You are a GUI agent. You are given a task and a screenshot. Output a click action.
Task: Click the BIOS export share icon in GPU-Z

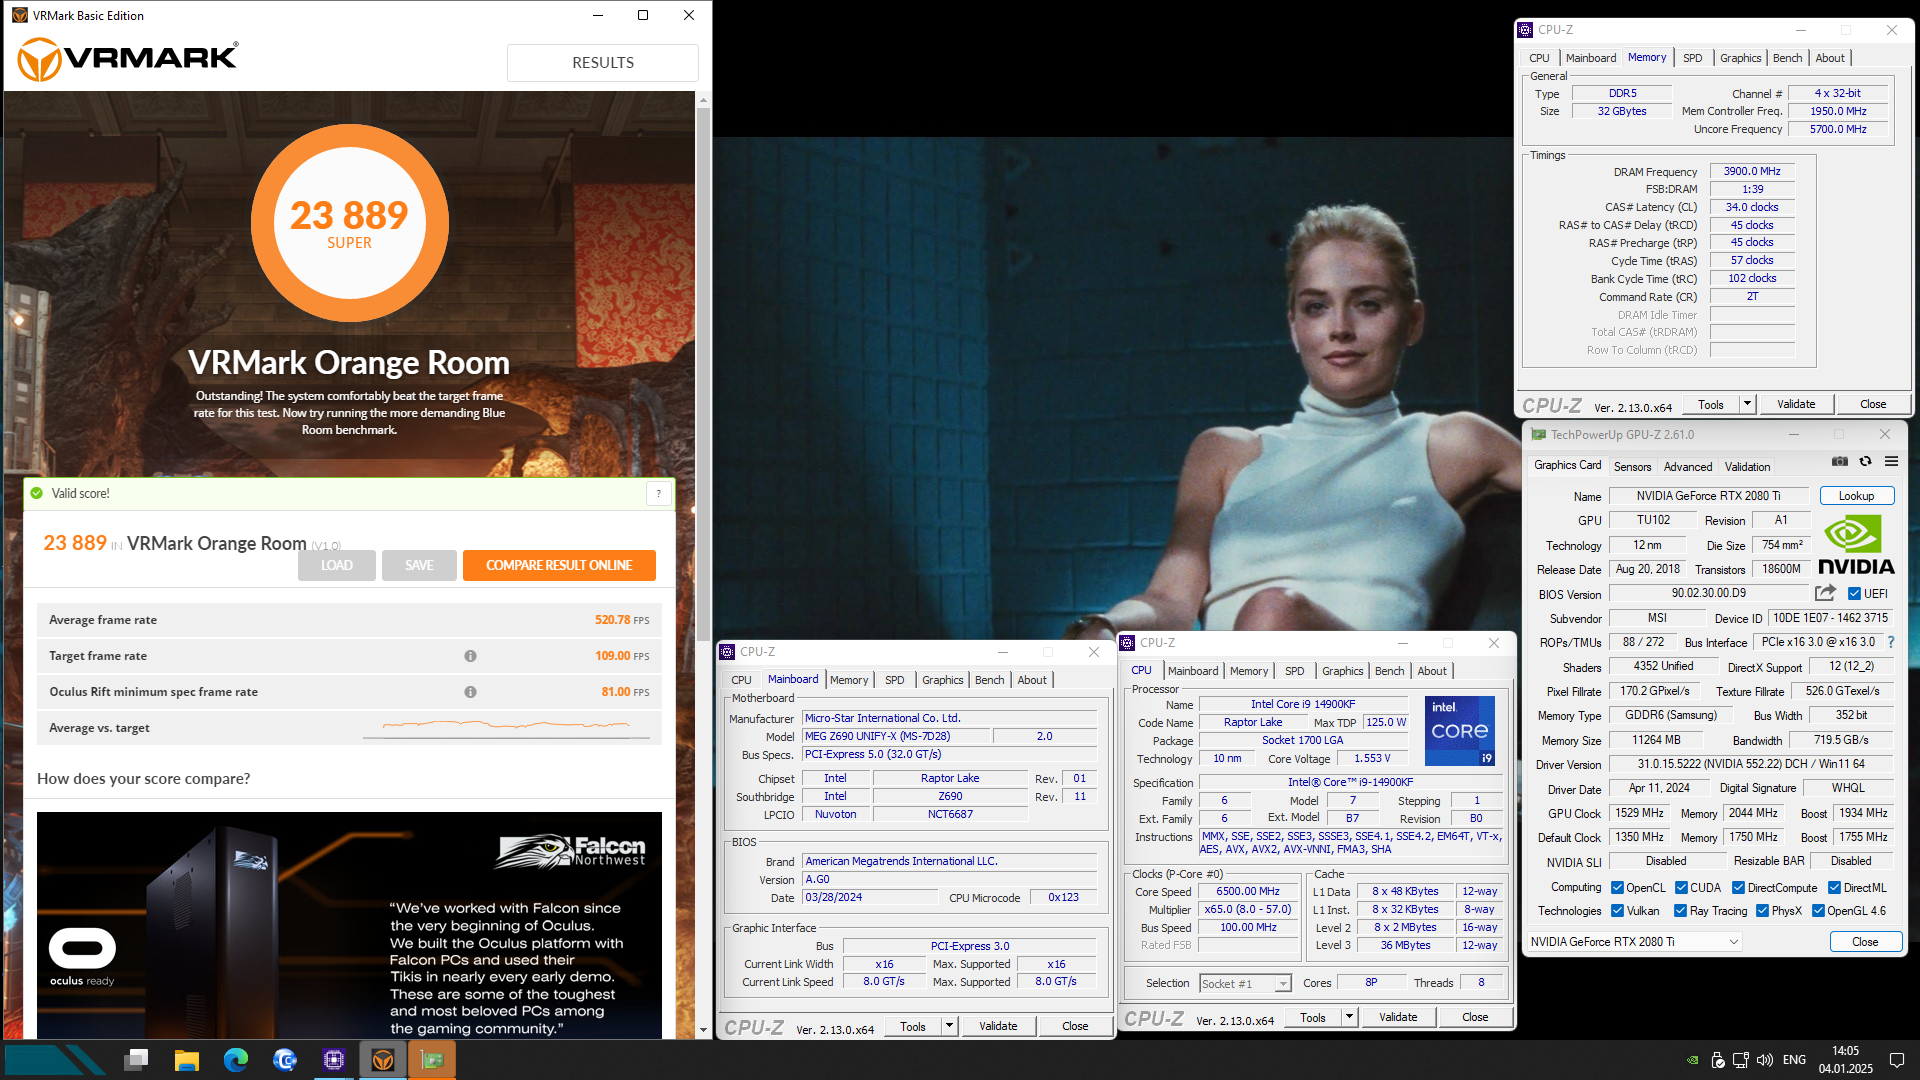(1825, 593)
